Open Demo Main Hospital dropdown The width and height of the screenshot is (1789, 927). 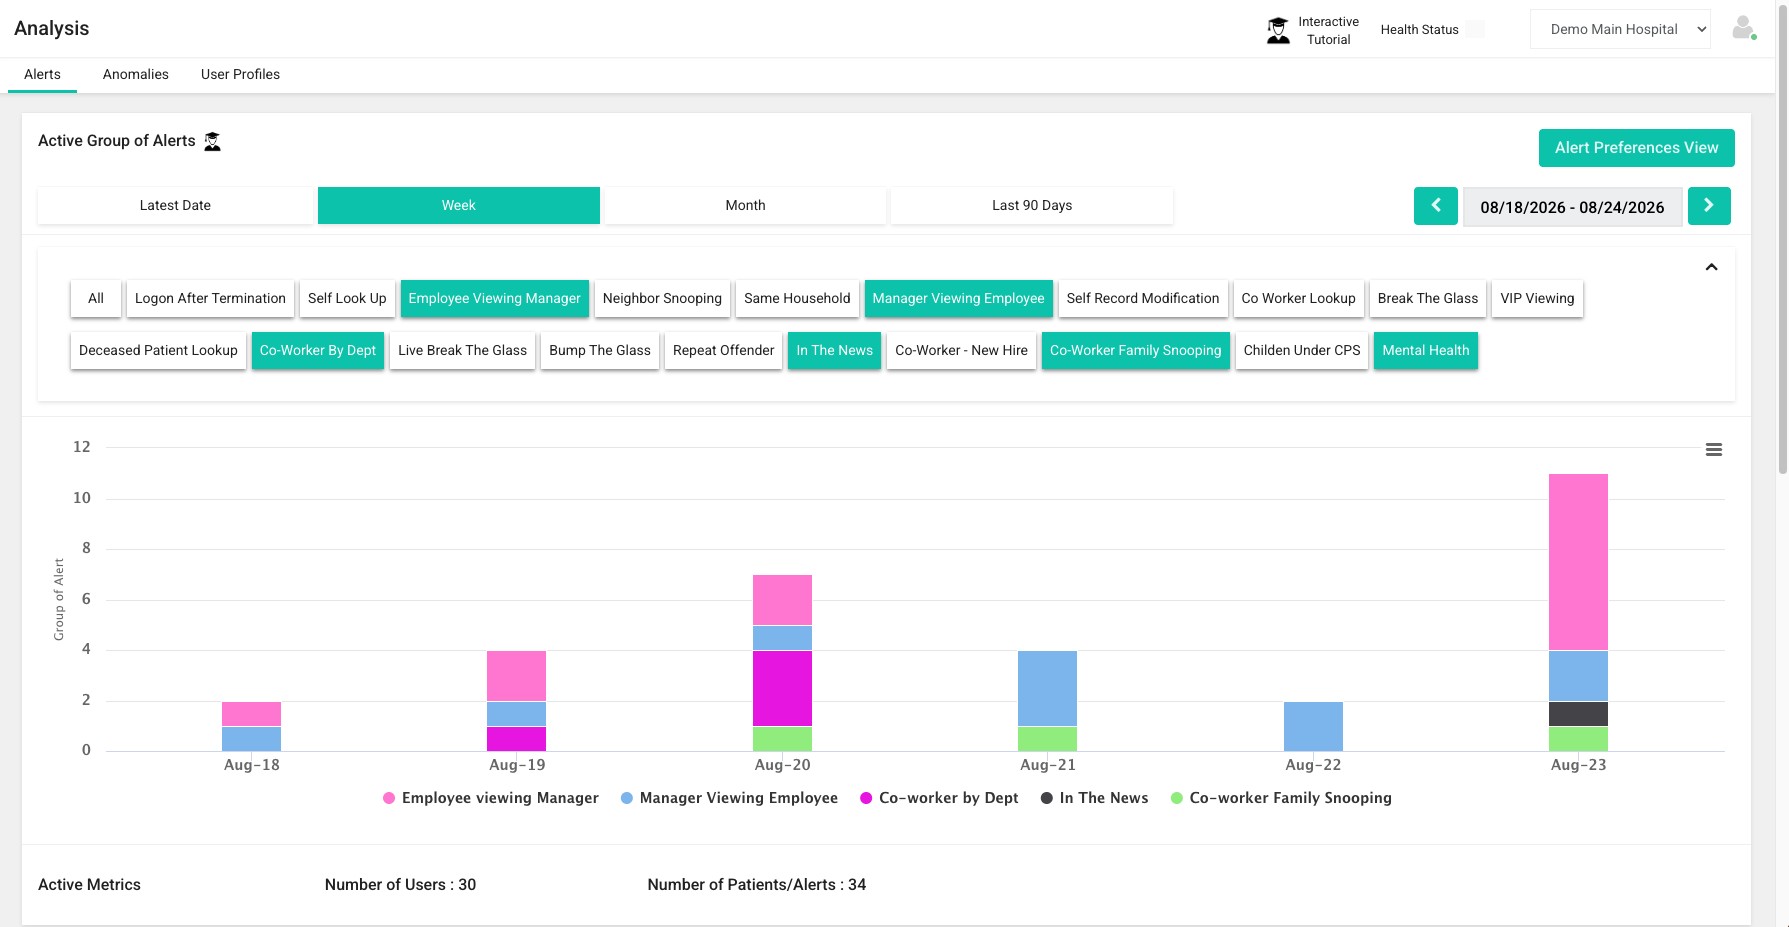coord(1620,29)
